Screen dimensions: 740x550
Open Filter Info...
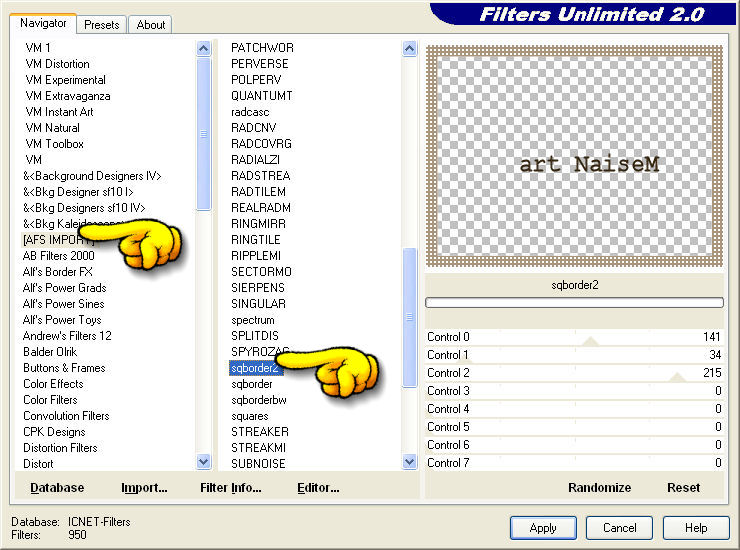click(x=230, y=488)
